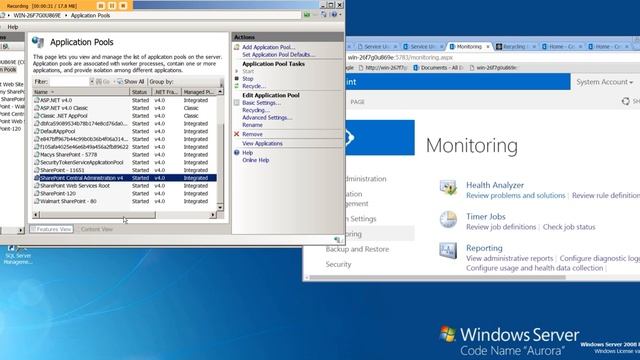The height and width of the screenshot is (360, 640).
Task: Select the ASP.NET v4.0 Classic pool
Action: click(x=124, y=108)
